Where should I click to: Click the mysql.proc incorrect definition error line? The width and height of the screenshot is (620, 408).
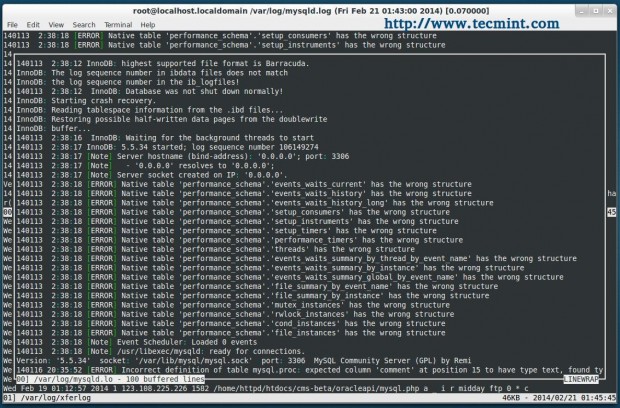pos(310,370)
